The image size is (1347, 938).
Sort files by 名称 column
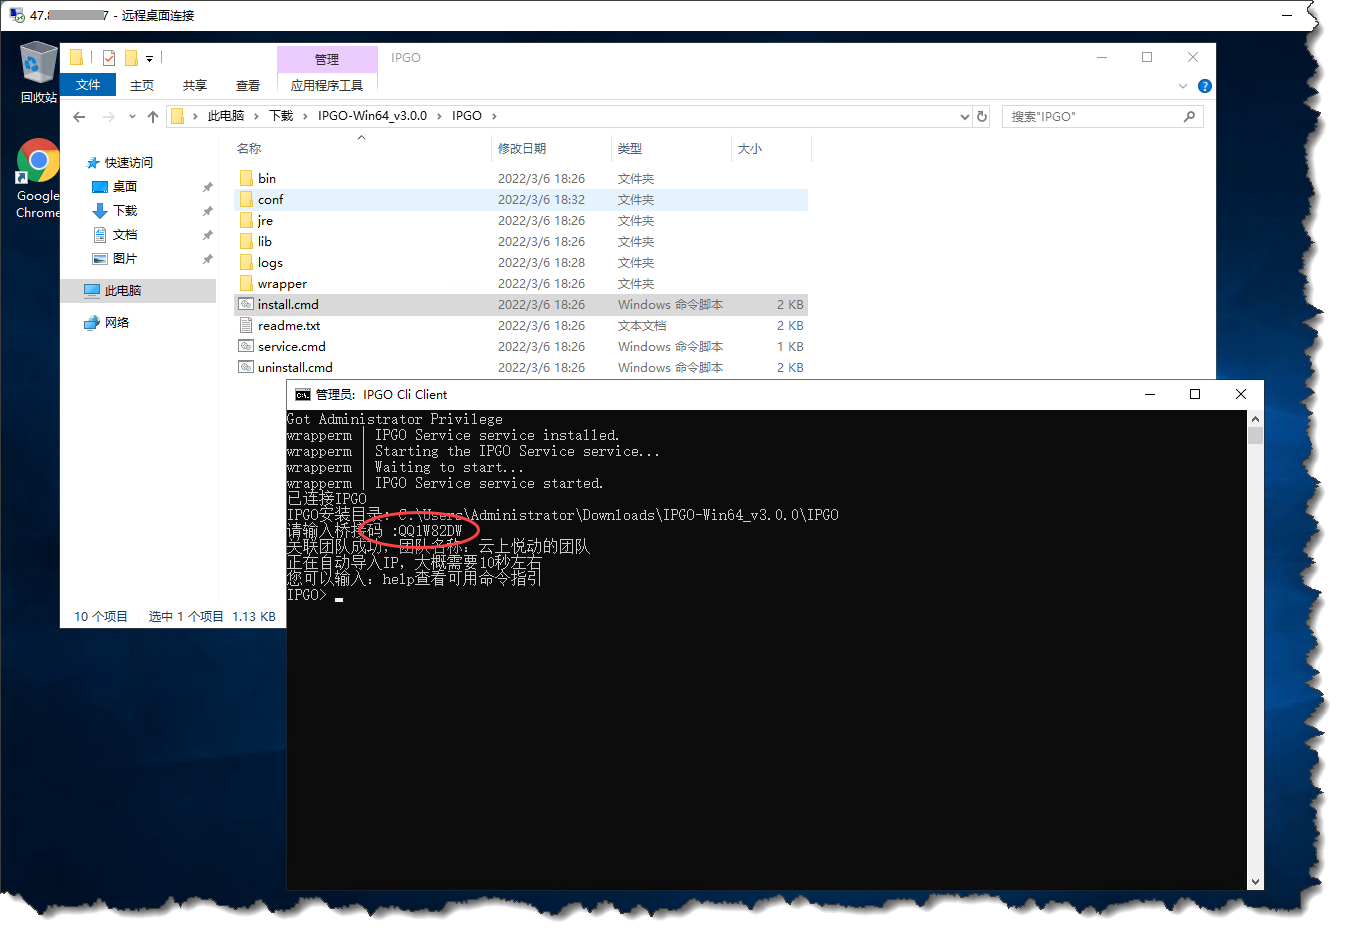click(249, 149)
